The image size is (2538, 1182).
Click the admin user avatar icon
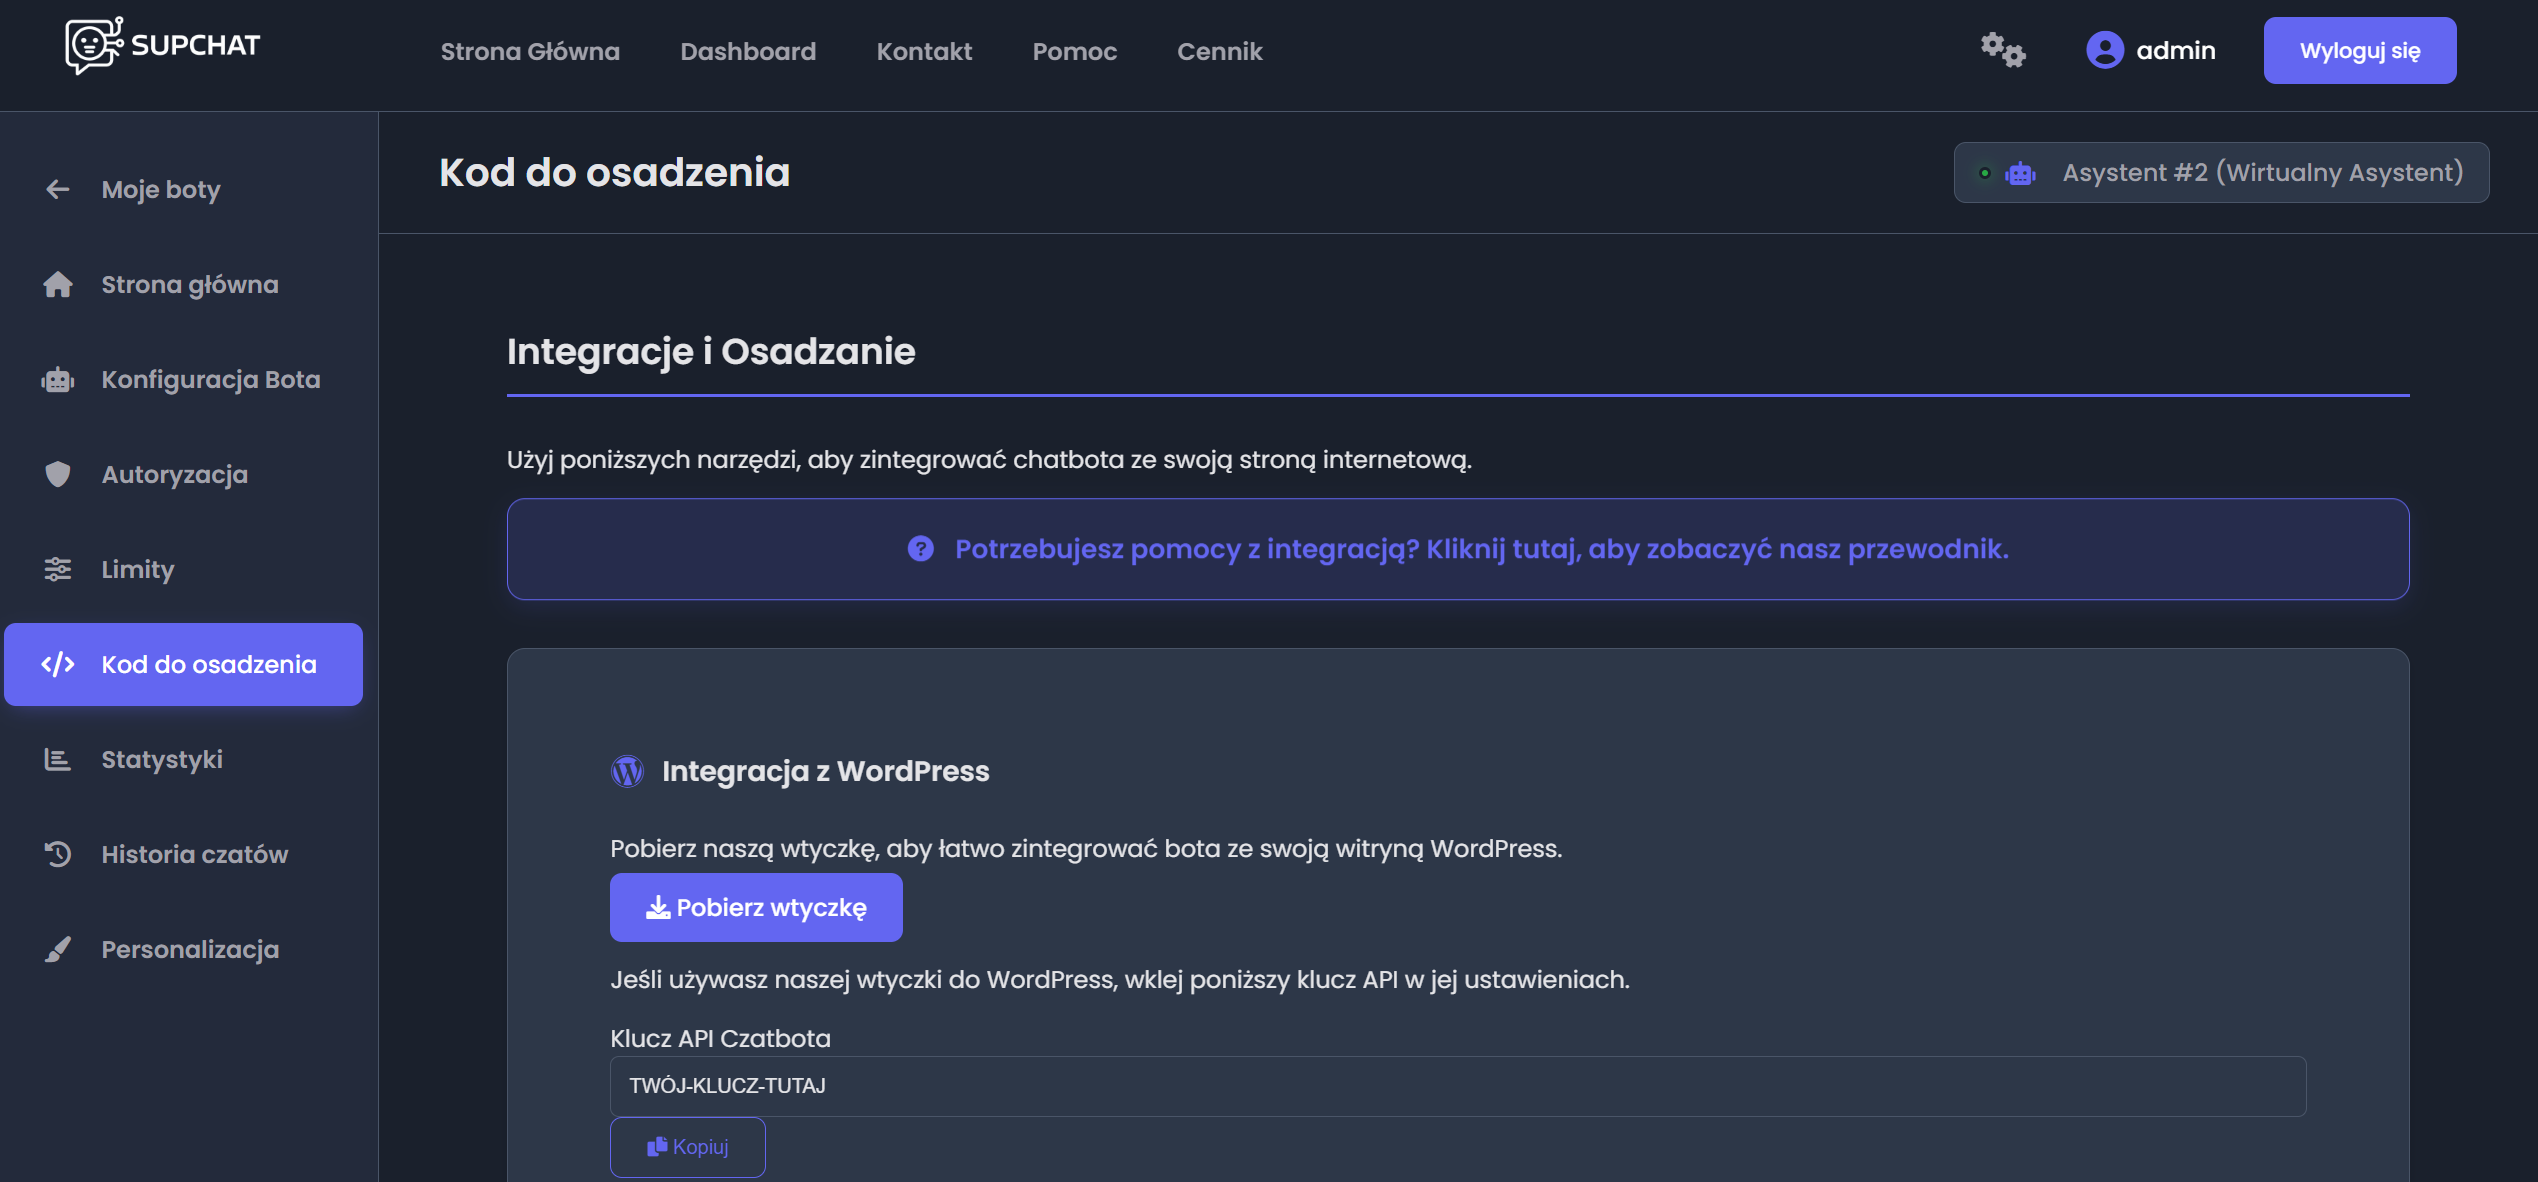pyautogui.click(x=2104, y=50)
